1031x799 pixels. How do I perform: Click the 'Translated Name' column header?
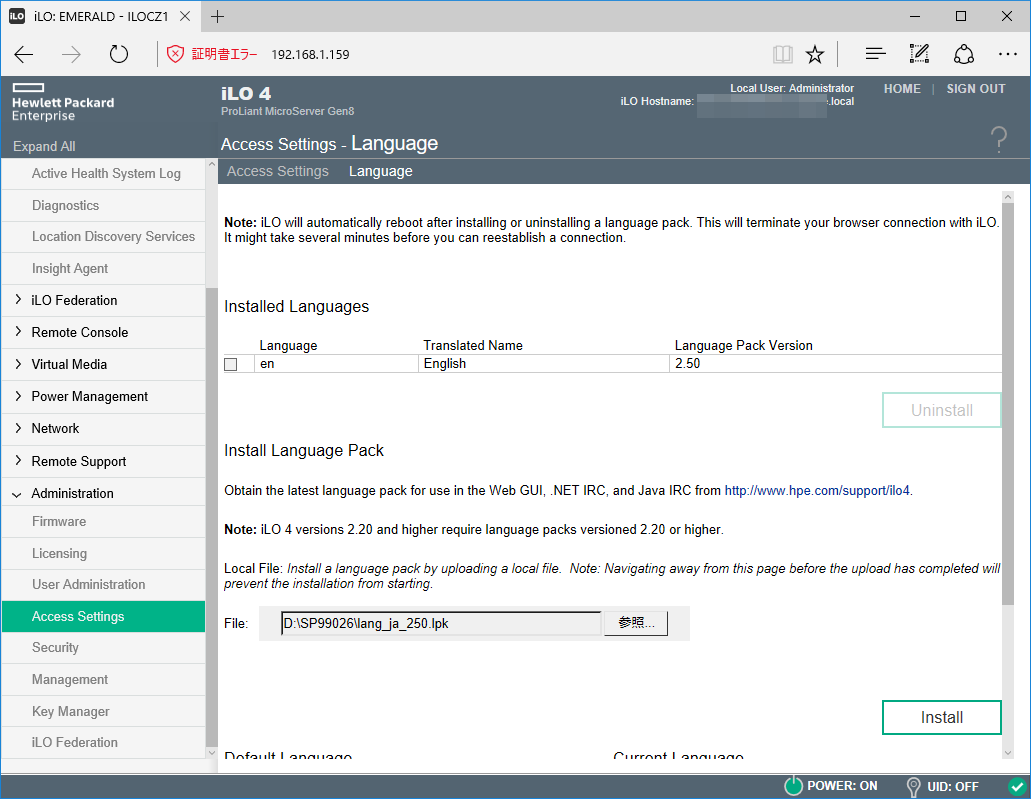pyautogui.click(x=473, y=345)
